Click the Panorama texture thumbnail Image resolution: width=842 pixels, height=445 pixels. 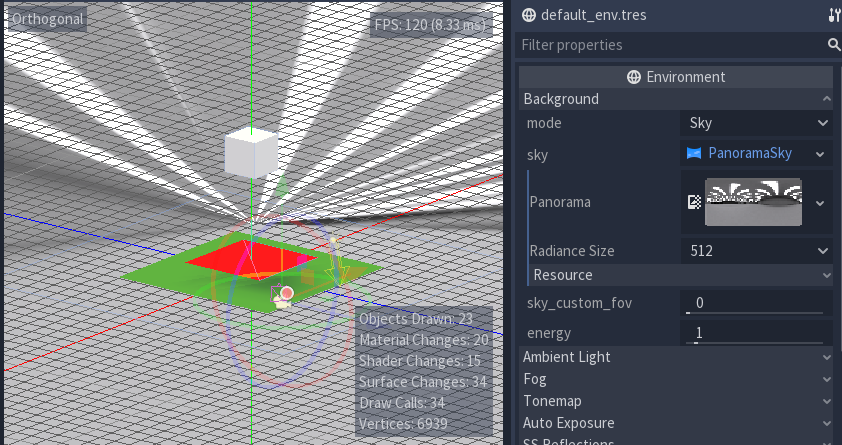point(753,202)
